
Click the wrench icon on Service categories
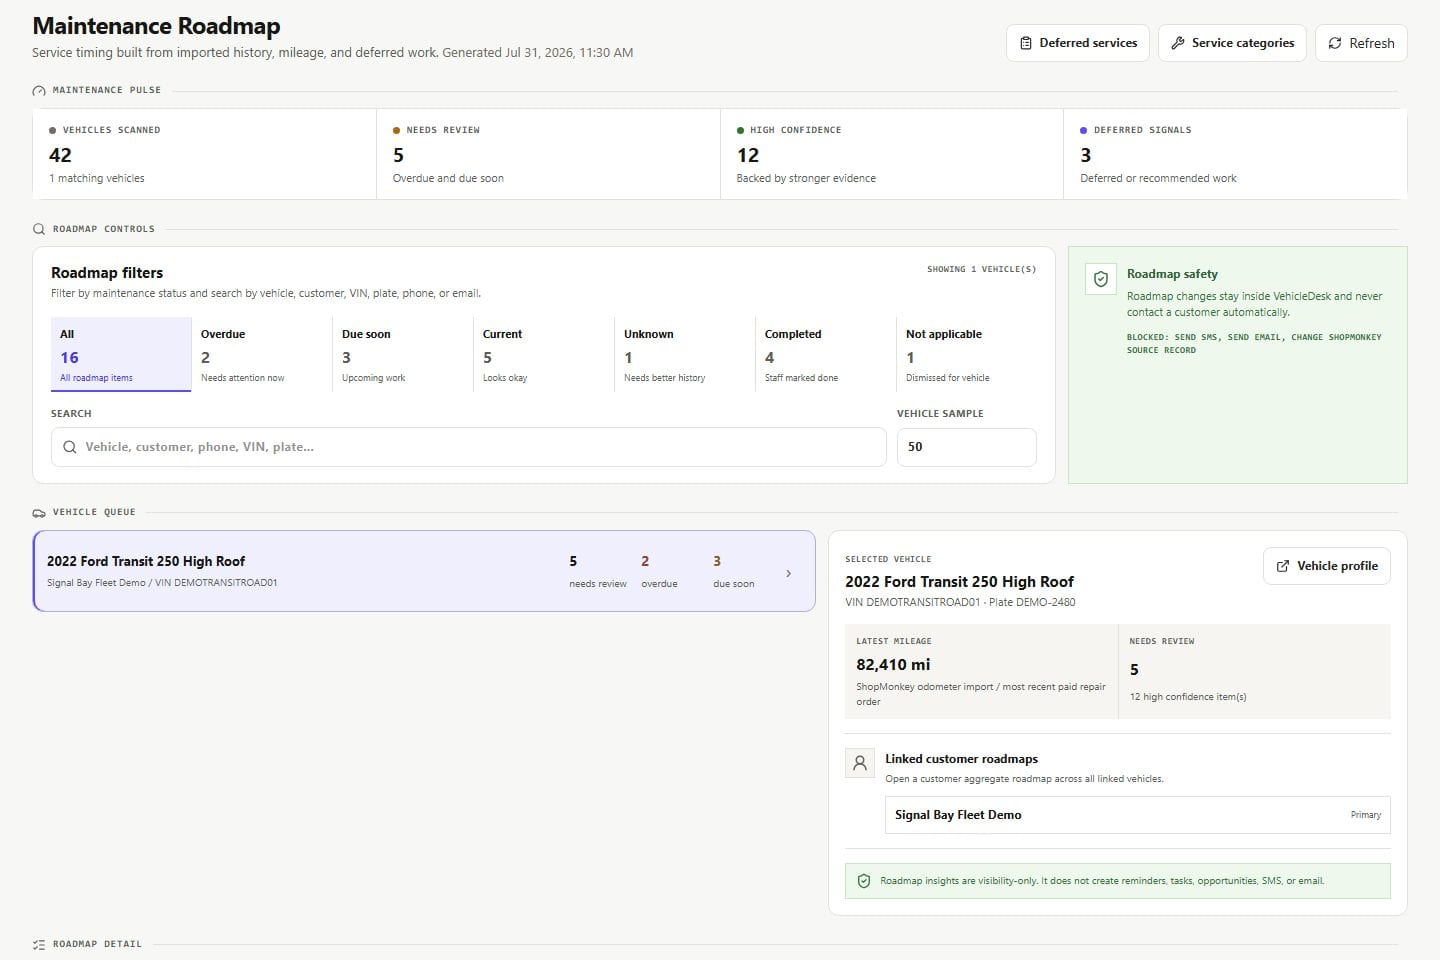click(x=1178, y=43)
